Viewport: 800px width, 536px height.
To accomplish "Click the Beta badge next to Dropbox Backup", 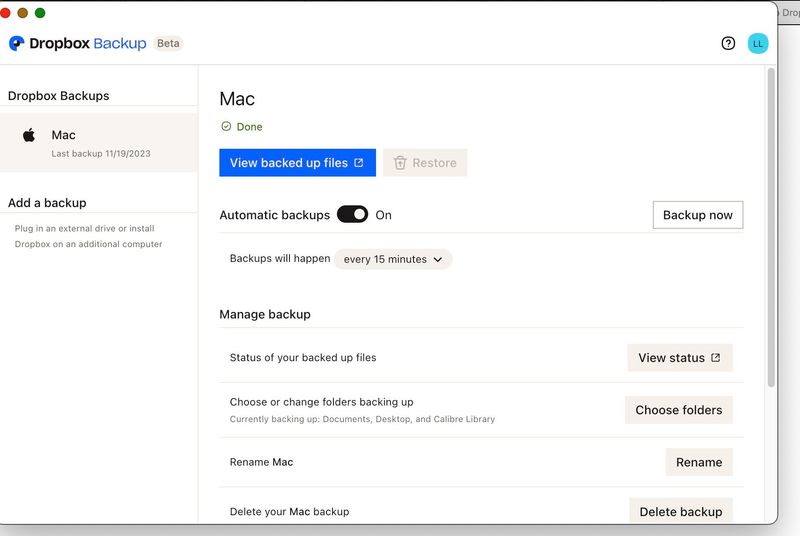I will point(169,44).
